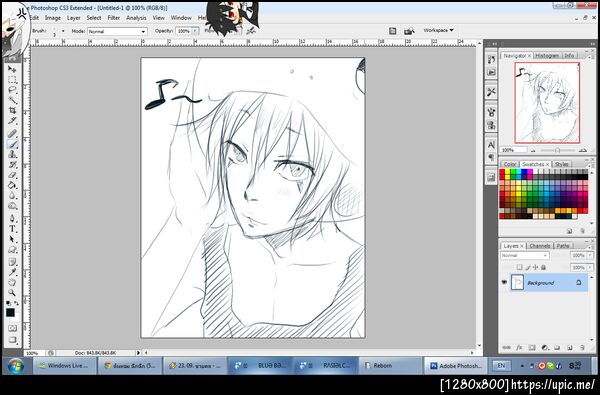Toggle lock transparent pixels in Layers

coord(519,267)
